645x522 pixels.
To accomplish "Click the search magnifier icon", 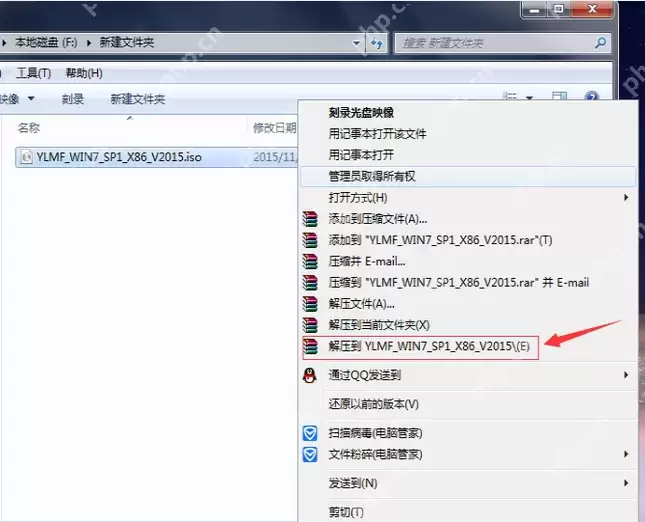I will pyautogui.click(x=600, y=42).
